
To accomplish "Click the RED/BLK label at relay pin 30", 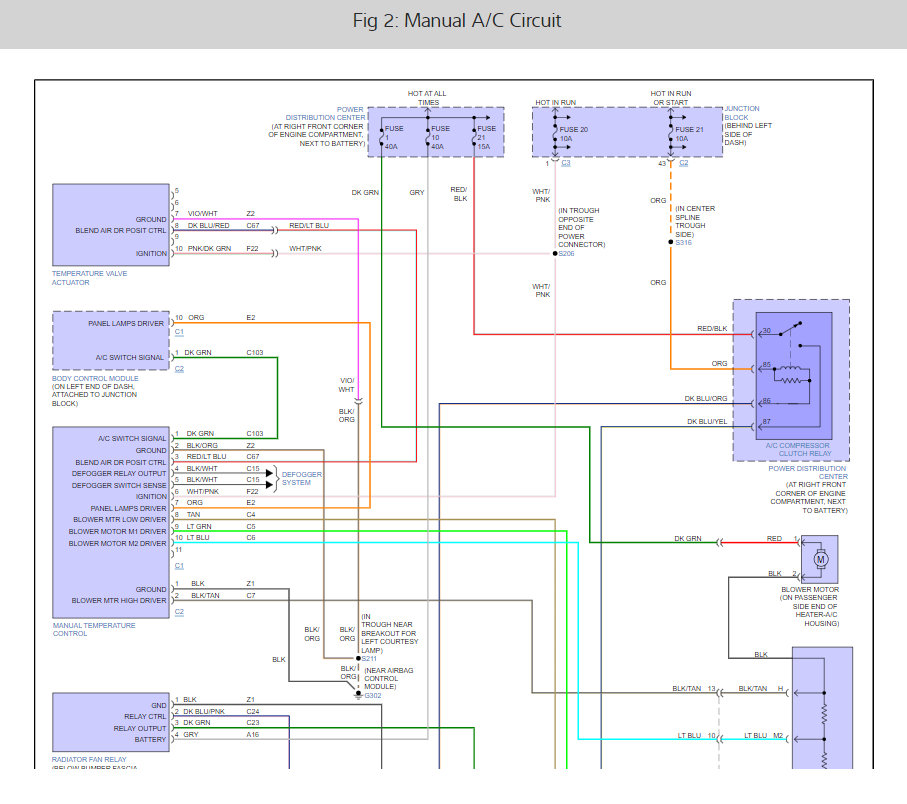I will (712, 329).
